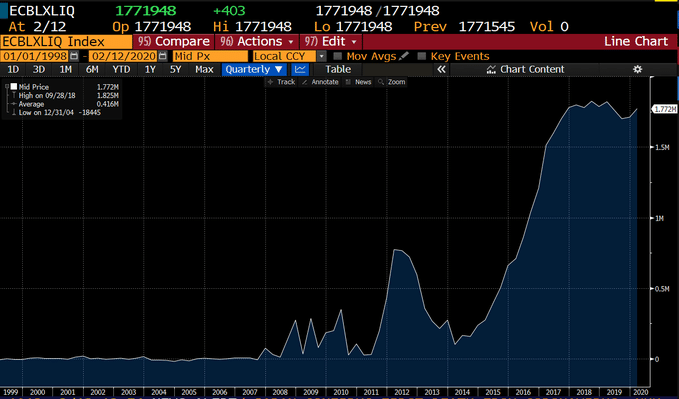Image resolution: width=679 pixels, height=399 pixels.
Task: Enable the Key Events checkbox
Action: pyautogui.click(x=422, y=56)
